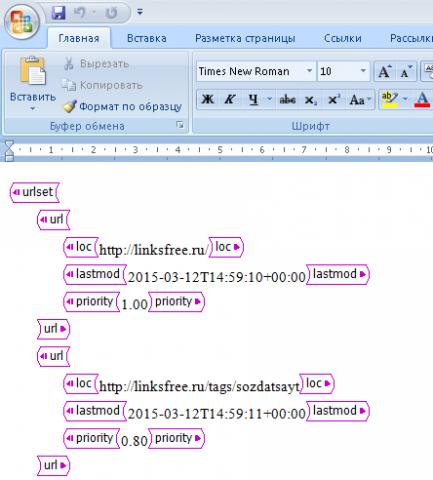Expand the font name dropdown list
This screenshot has height=480, width=433.
coord(309,71)
